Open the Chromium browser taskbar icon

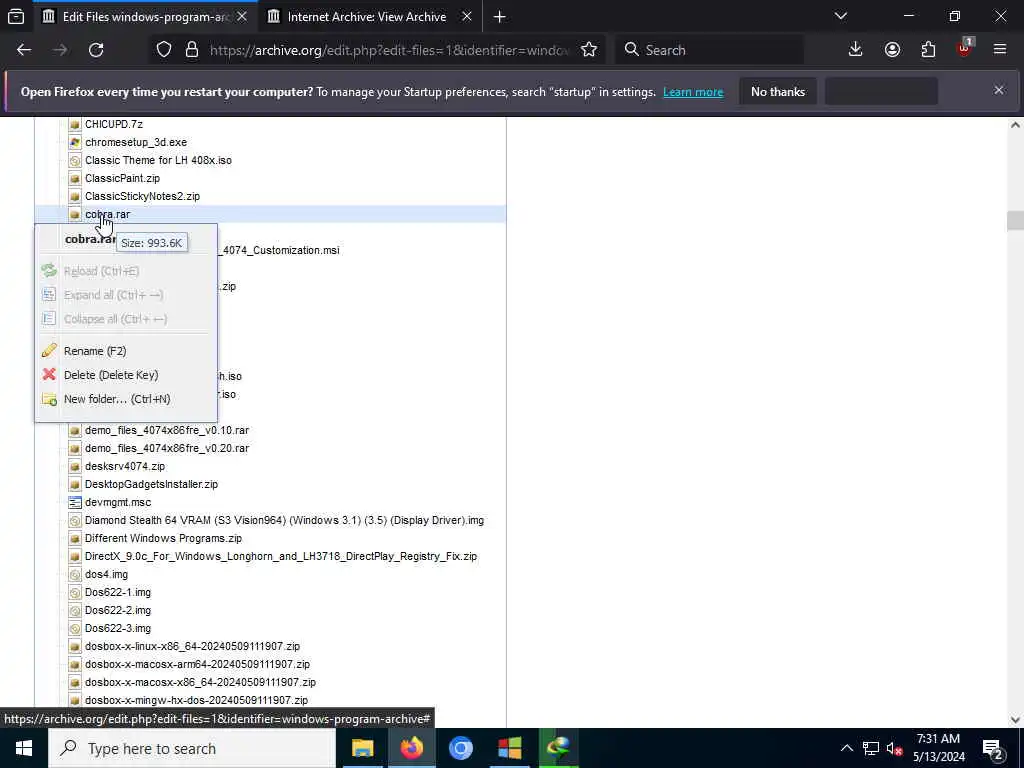click(x=460, y=748)
